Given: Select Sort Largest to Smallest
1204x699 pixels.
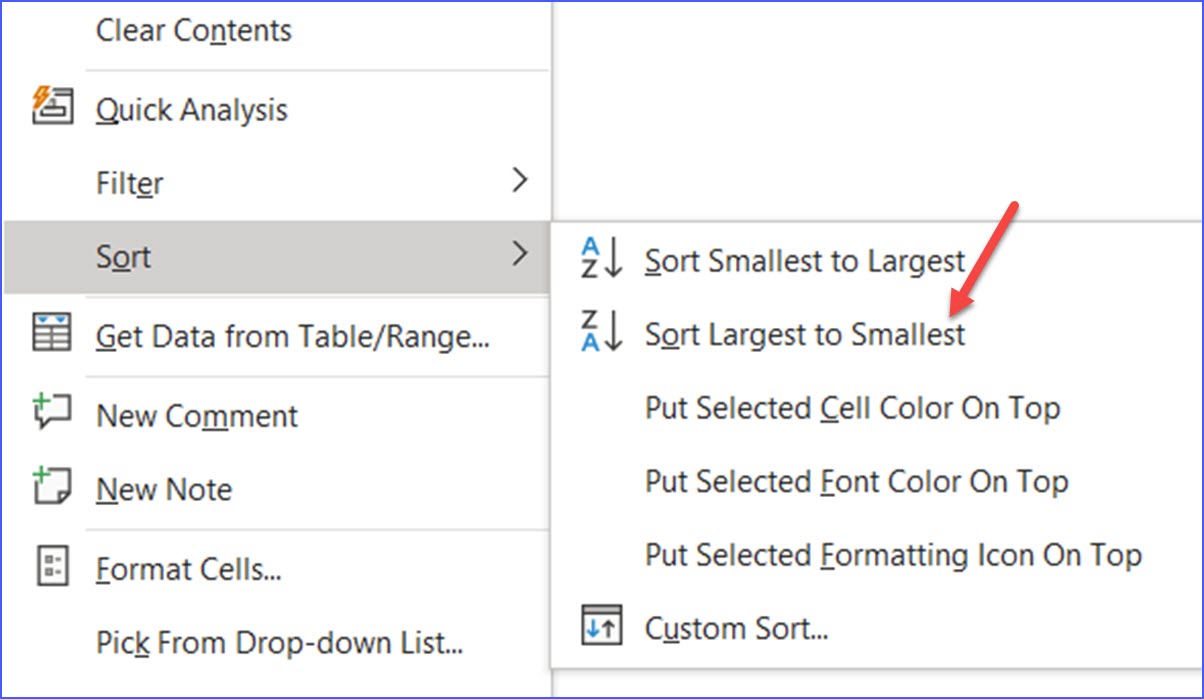Looking at the screenshot, I should pyautogui.click(x=805, y=334).
